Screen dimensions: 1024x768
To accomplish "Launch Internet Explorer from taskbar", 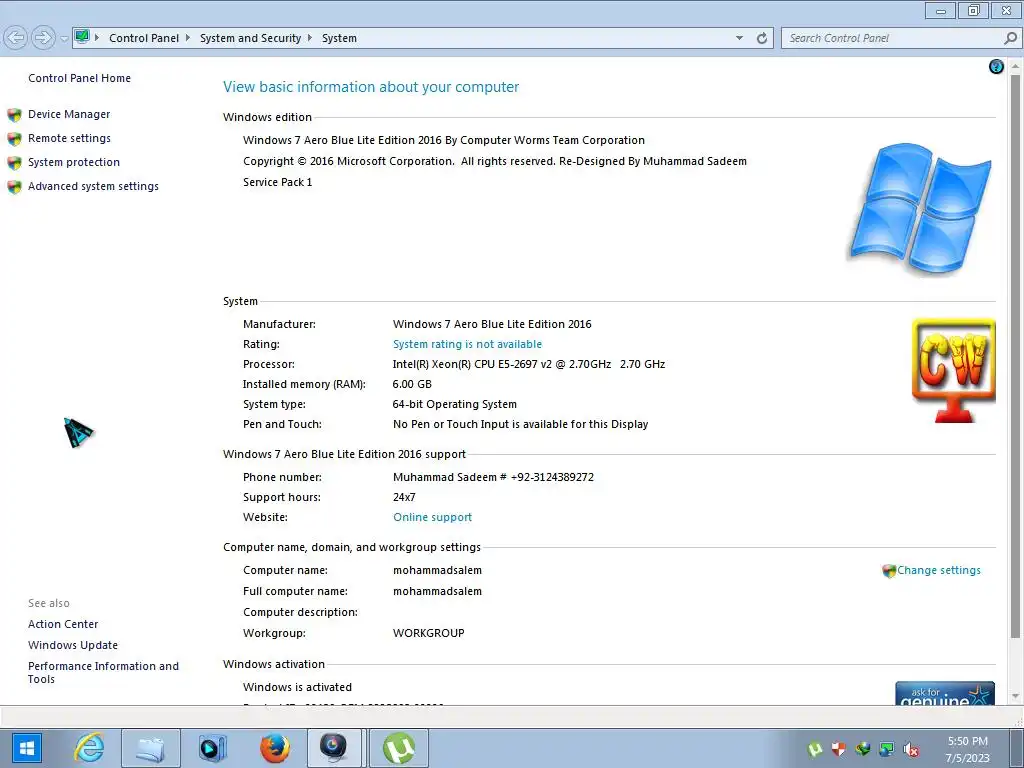I will 89,748.
